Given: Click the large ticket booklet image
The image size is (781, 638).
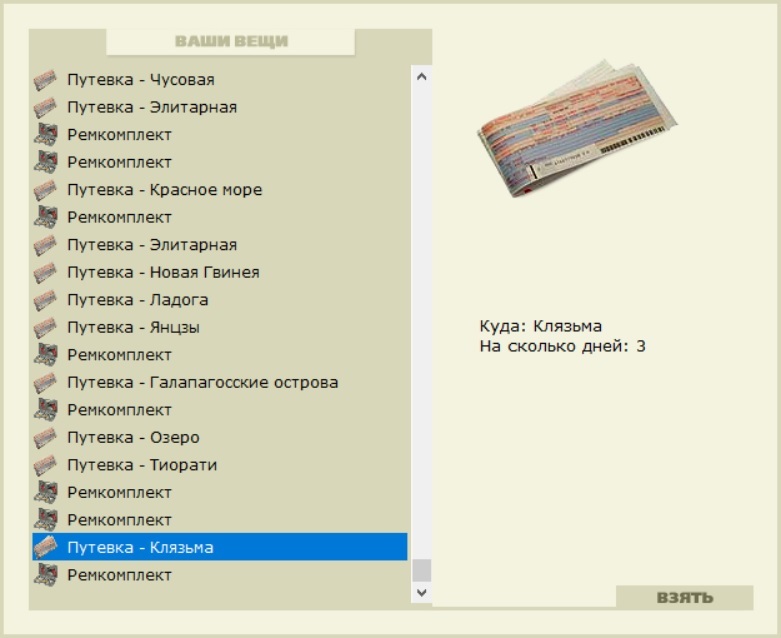Looking at the screenshot, I should tap(577, 128).
